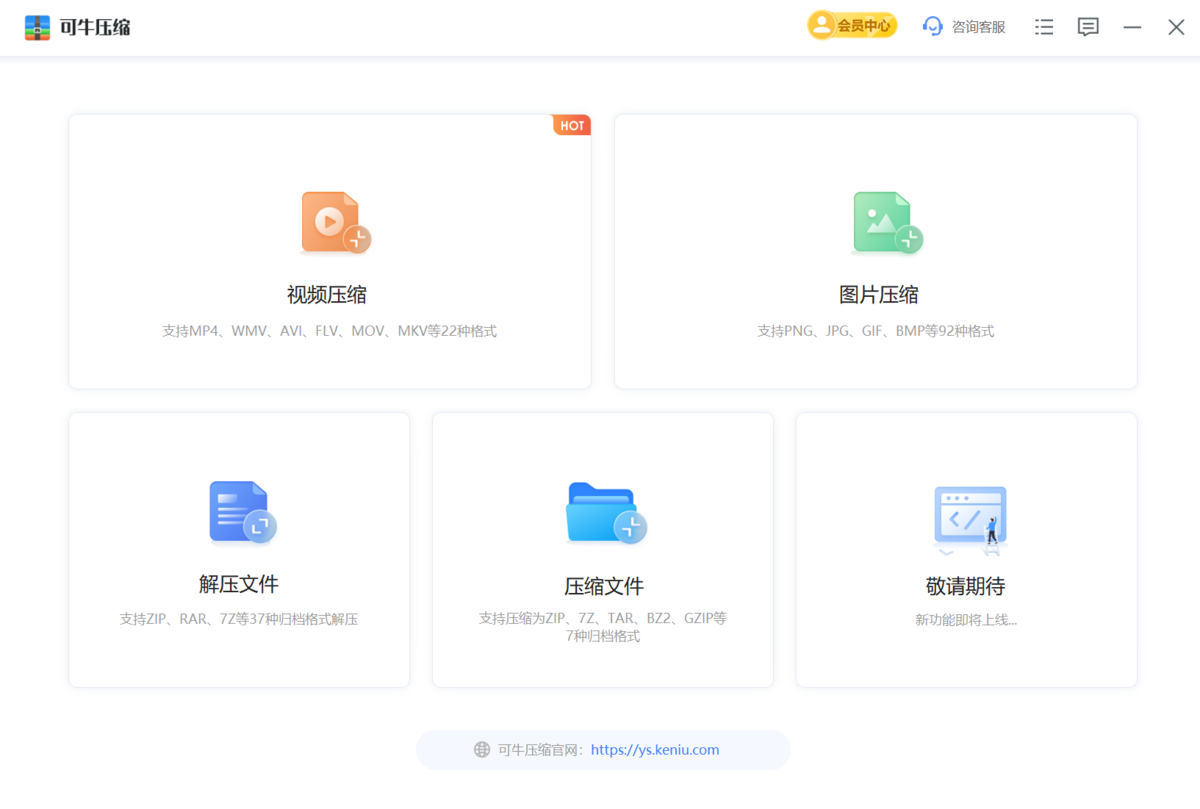
Task: Click the 敬请期待 placeholder card
Action: click(966, 549)
